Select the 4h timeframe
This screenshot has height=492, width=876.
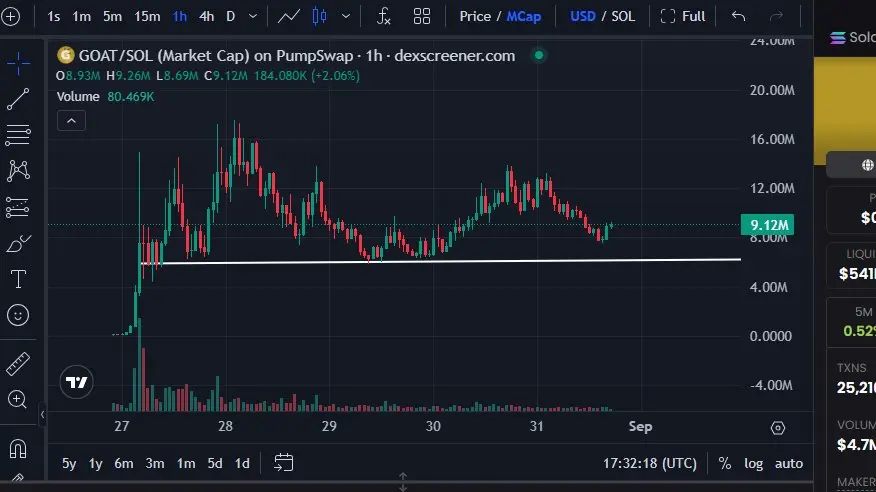207,17
